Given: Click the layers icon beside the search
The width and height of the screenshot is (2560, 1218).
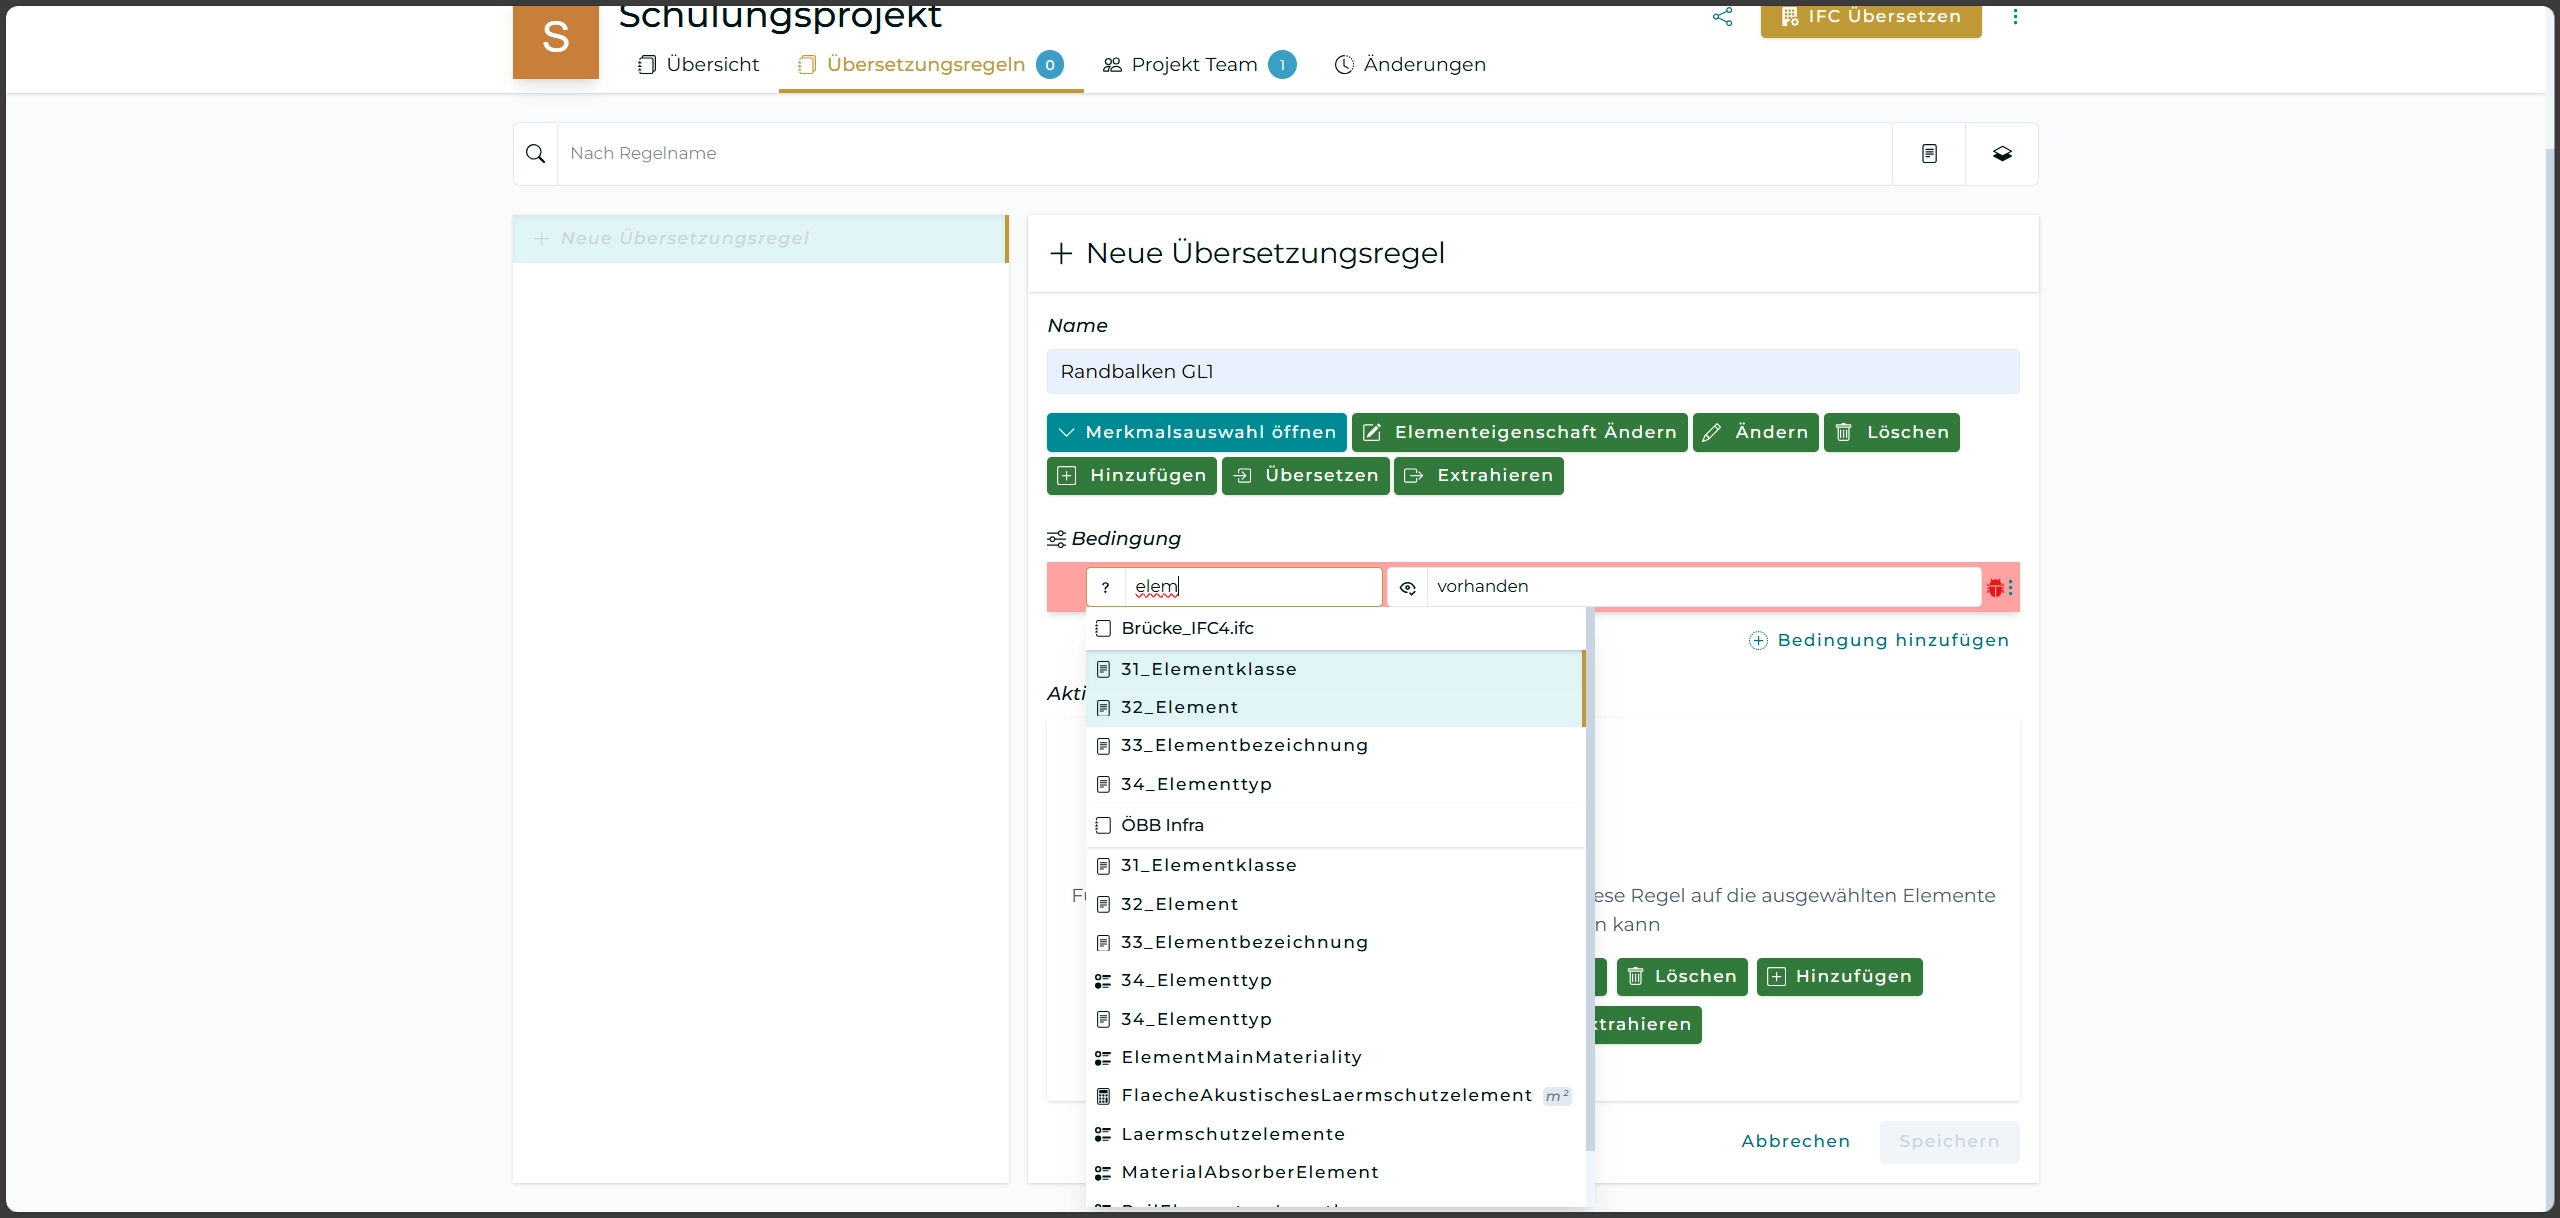Looking at the screenshot, I should (x=2002, y=154).
